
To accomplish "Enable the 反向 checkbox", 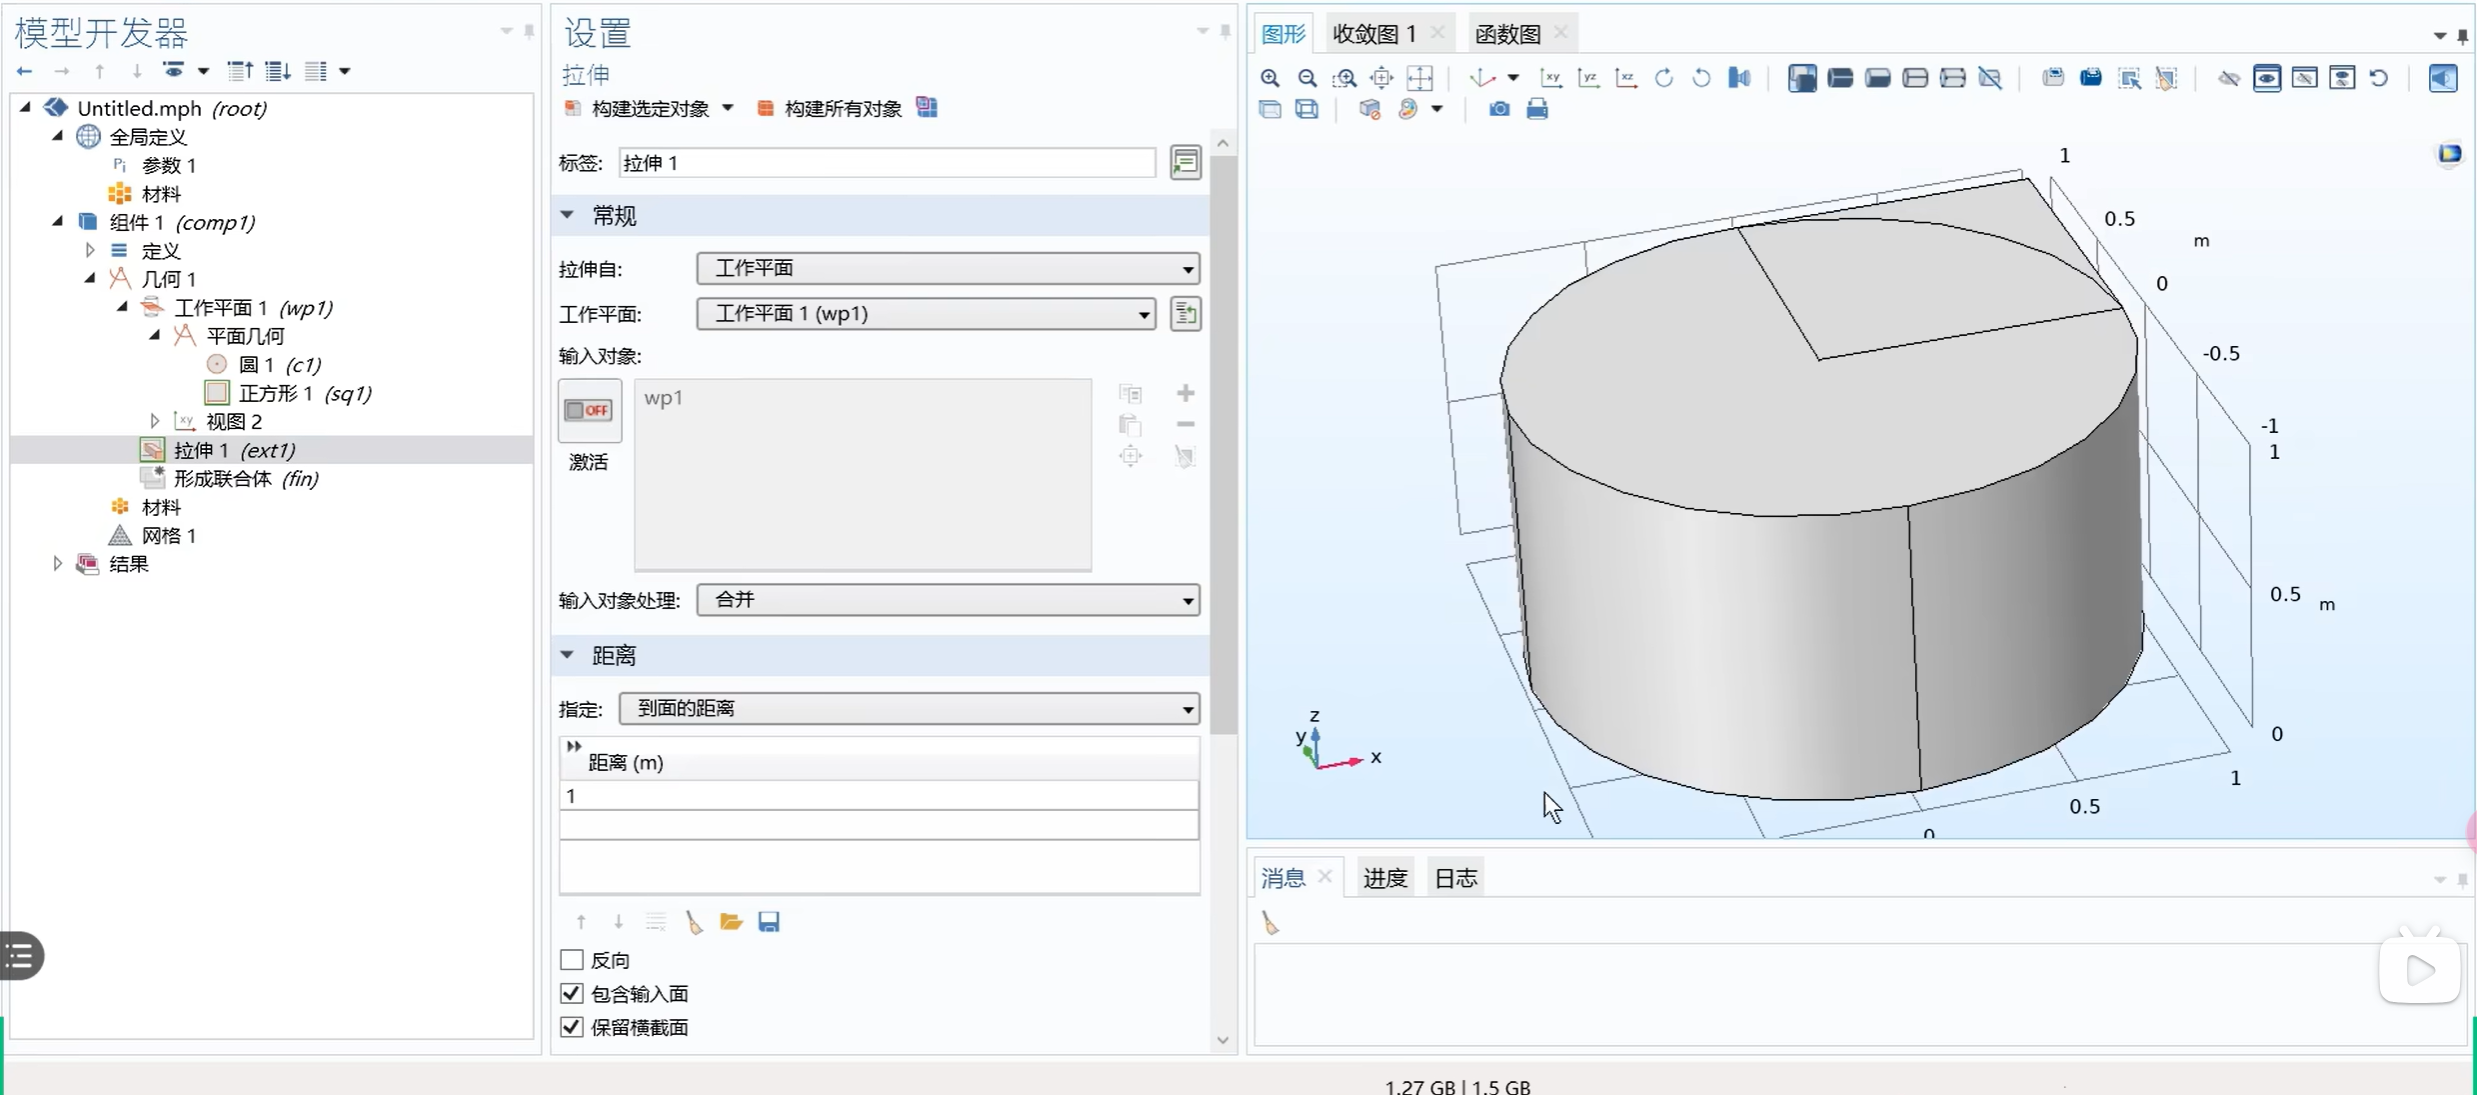I will coord(572,960).
